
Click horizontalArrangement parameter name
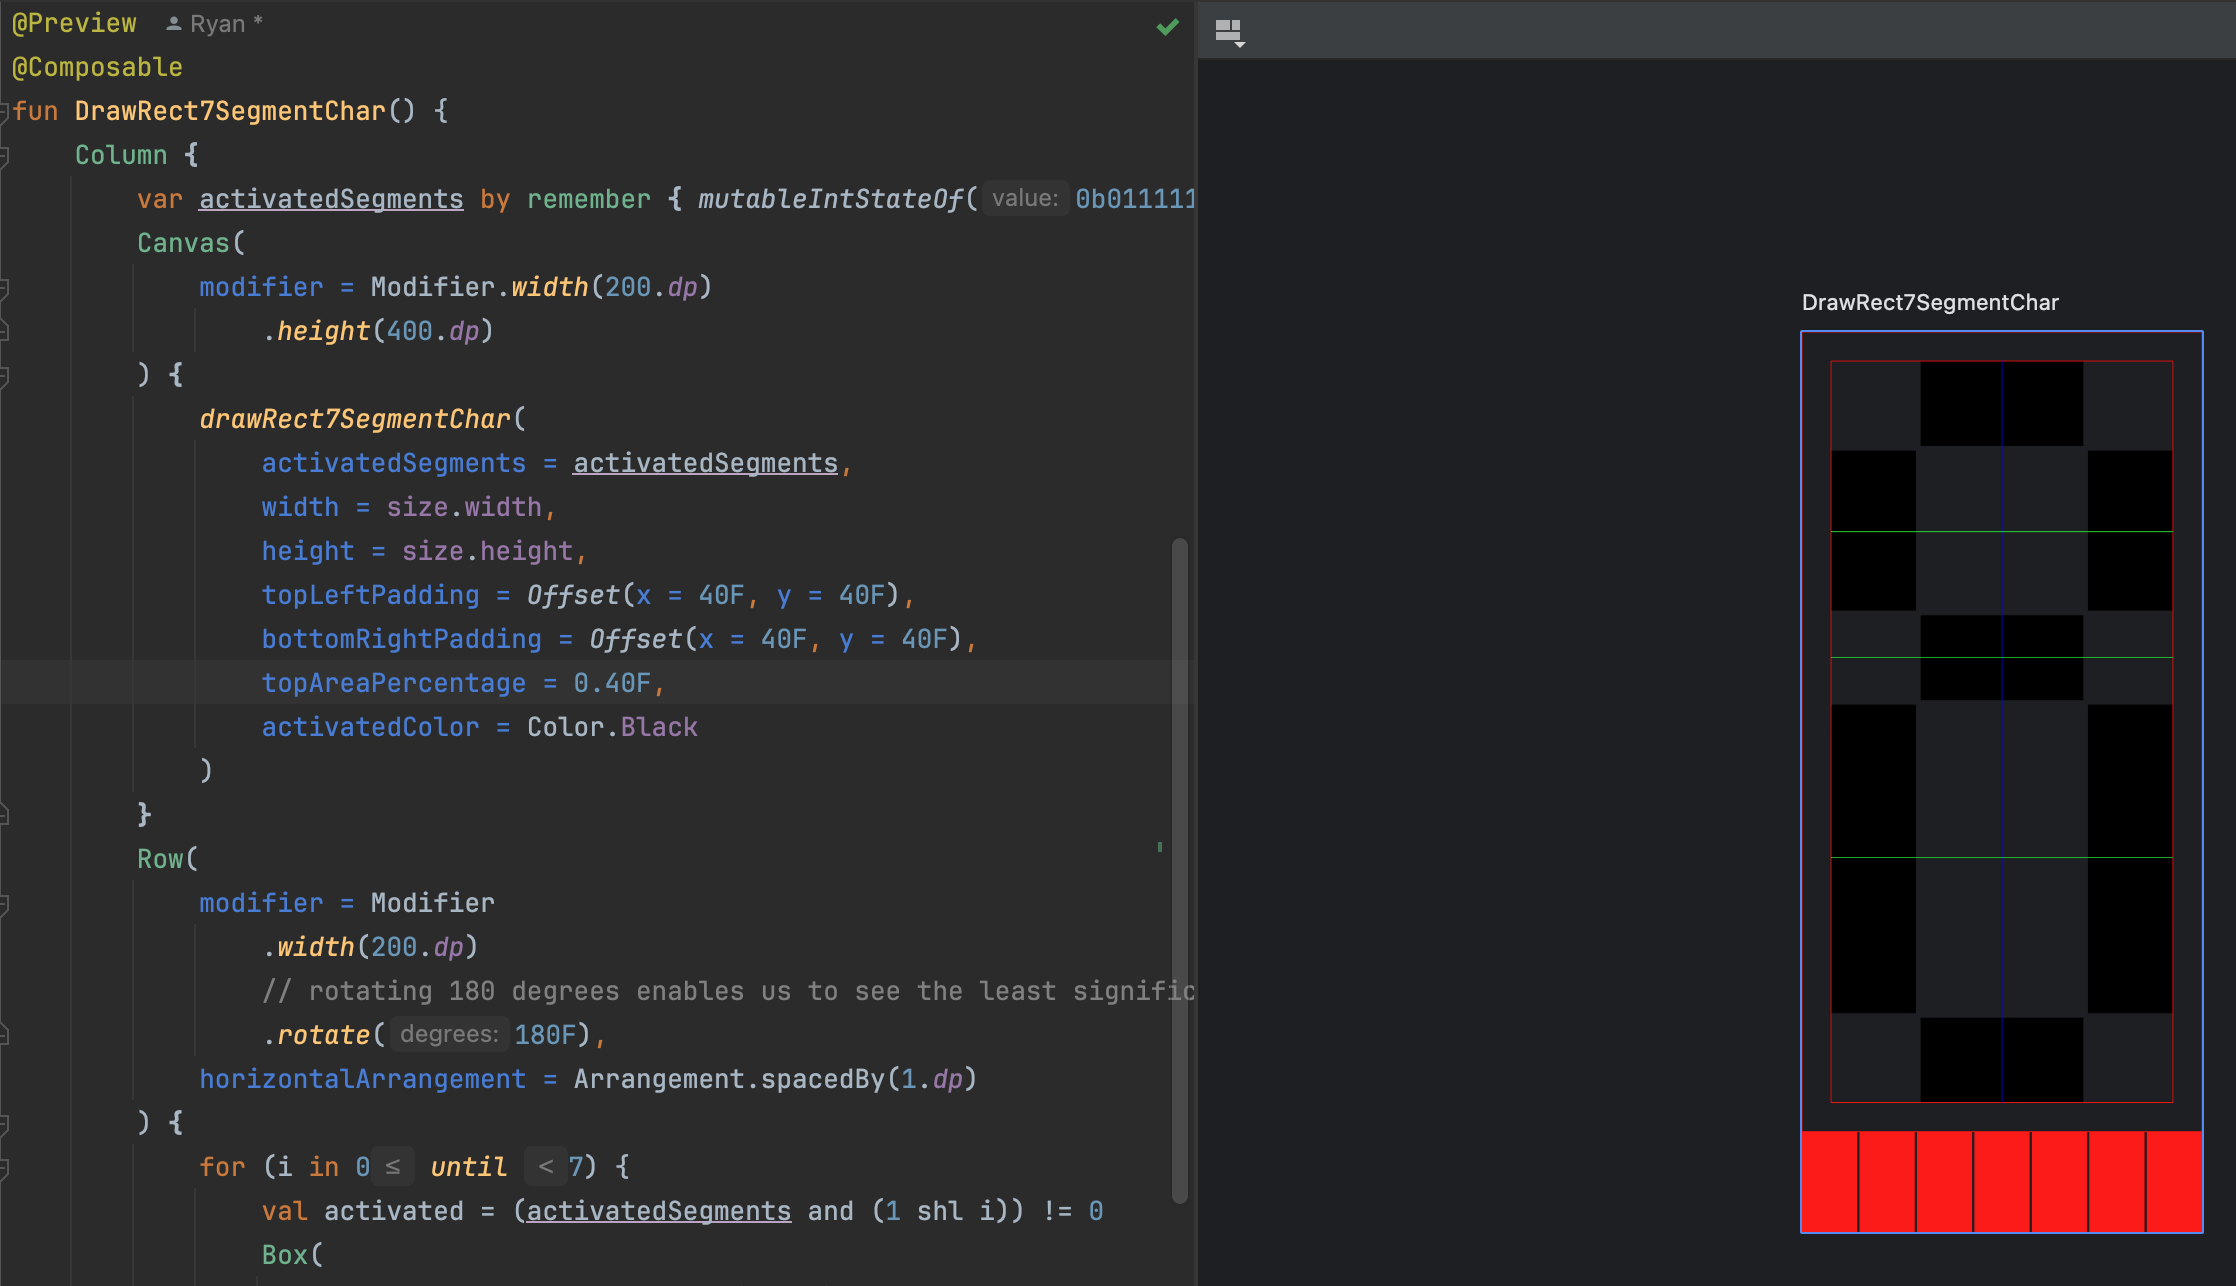[362, 1079]
